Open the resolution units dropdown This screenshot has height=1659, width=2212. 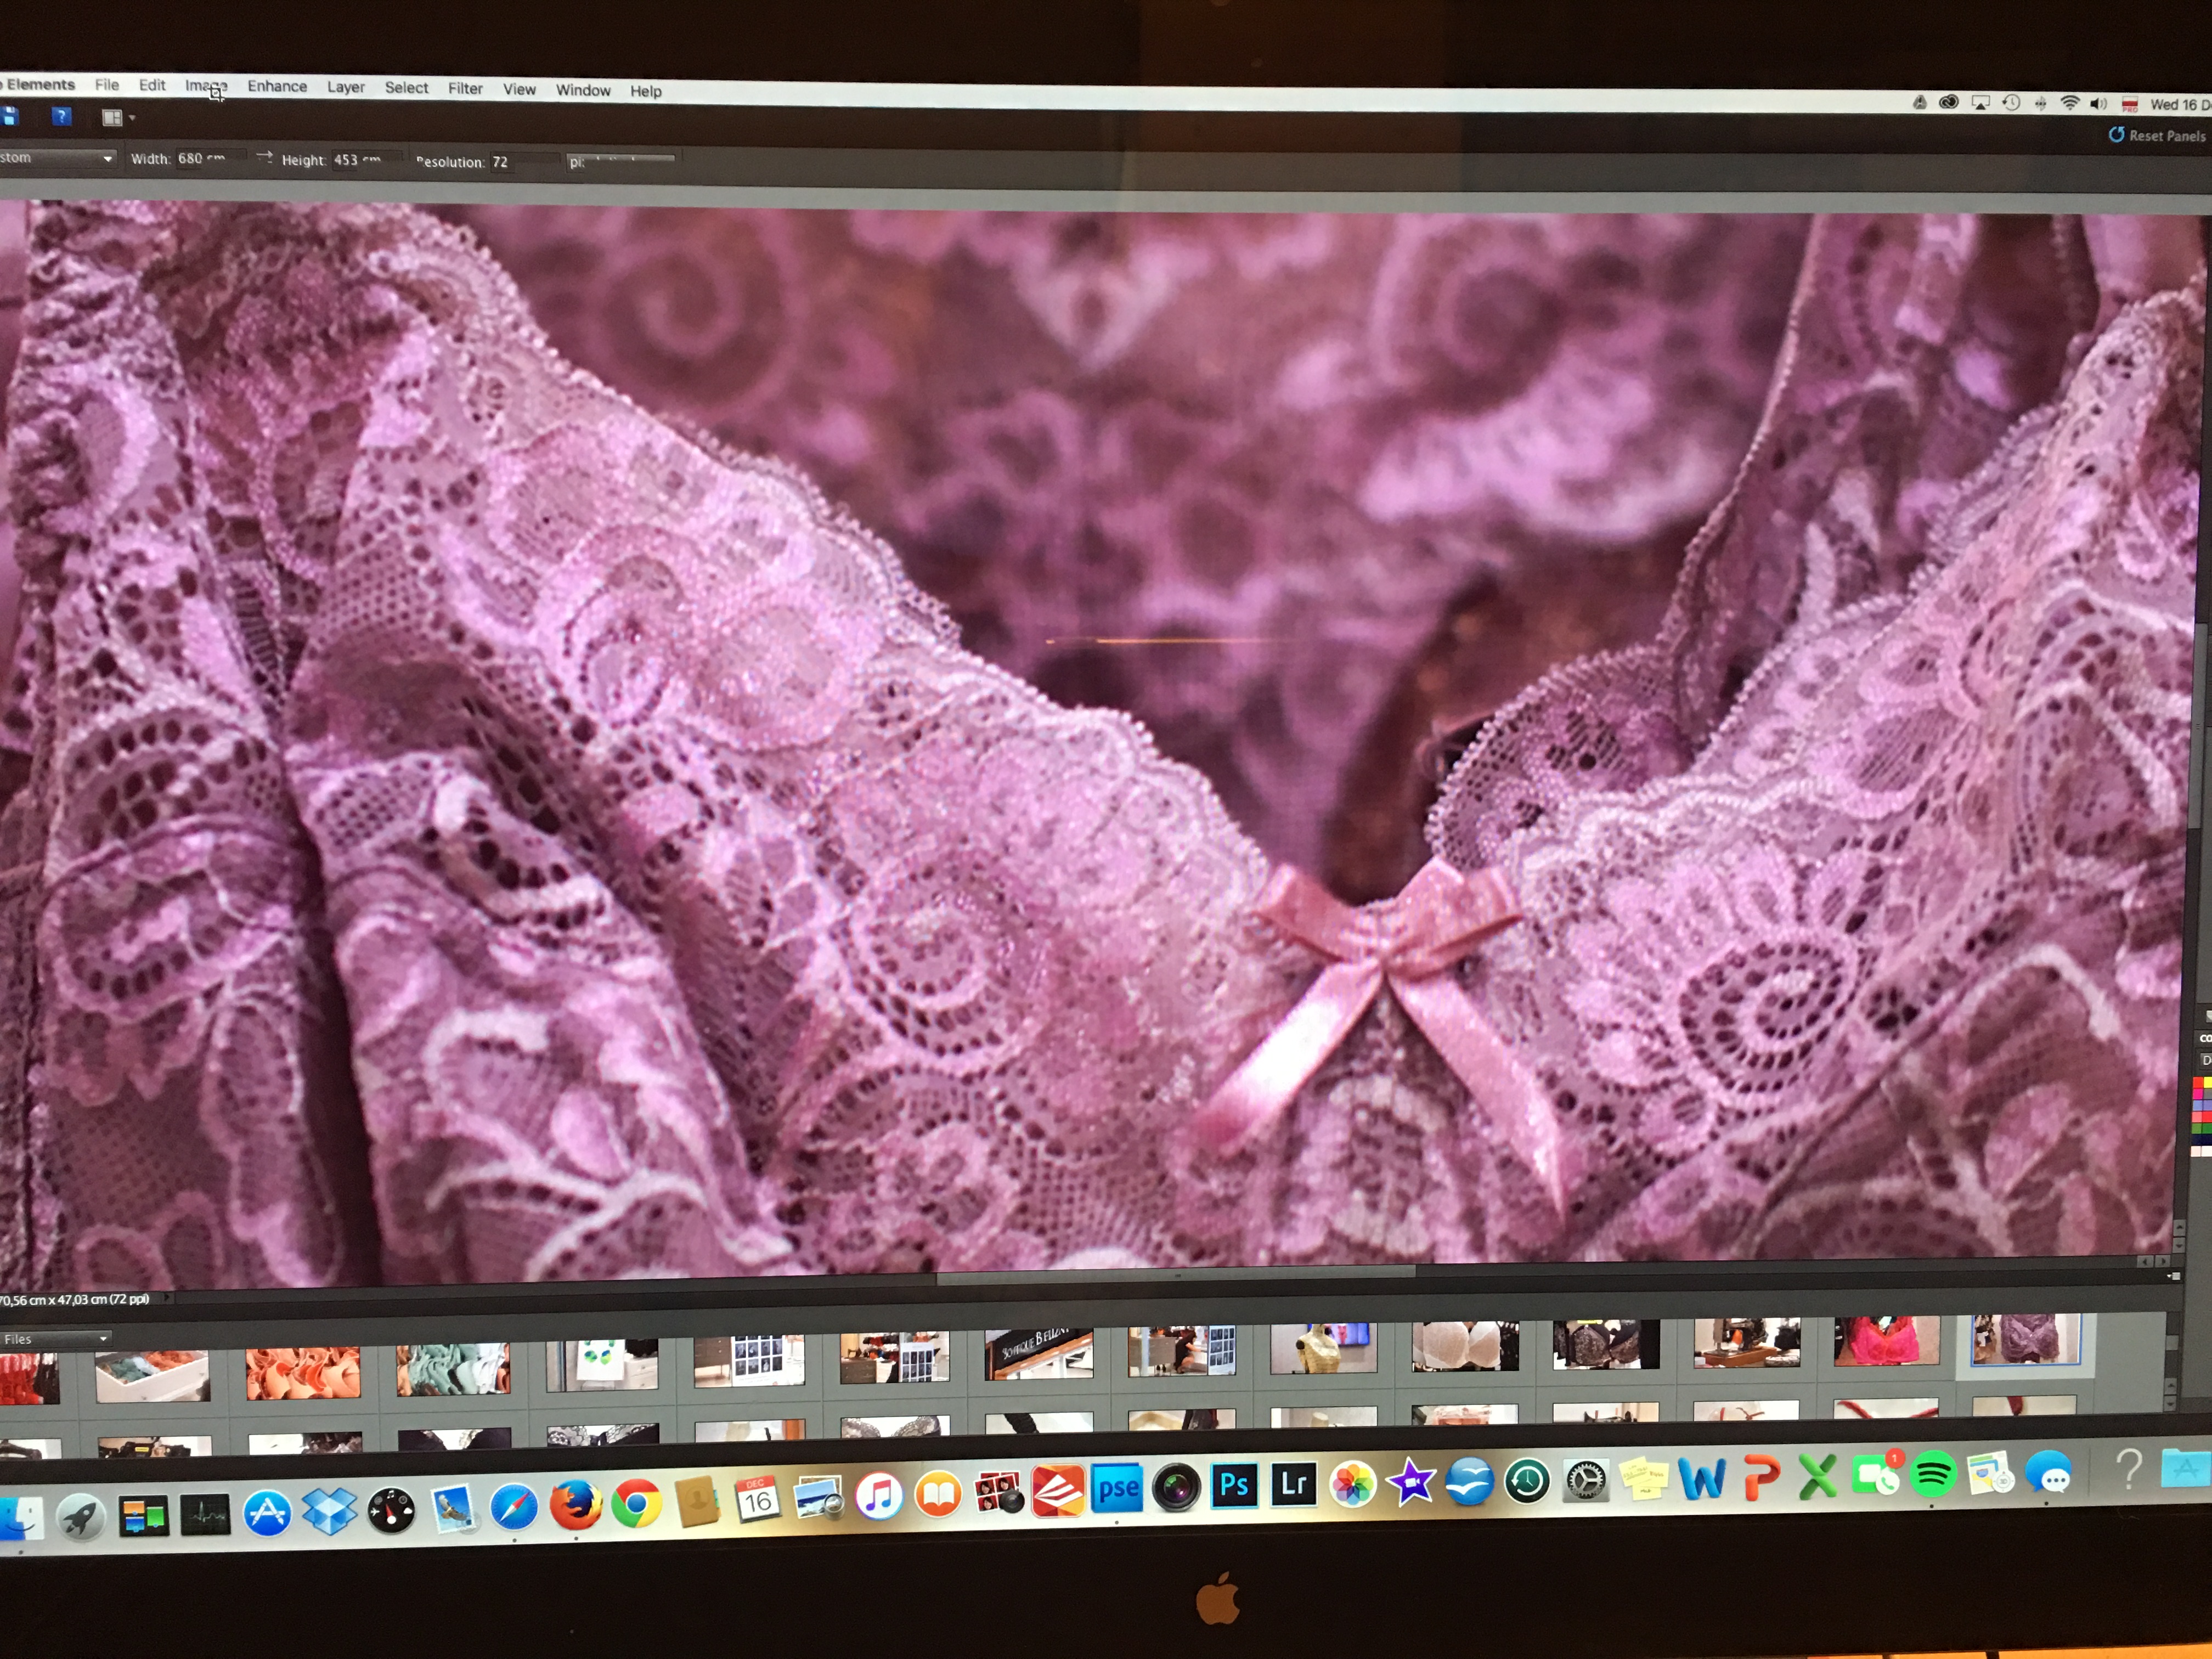coord(621,161)
